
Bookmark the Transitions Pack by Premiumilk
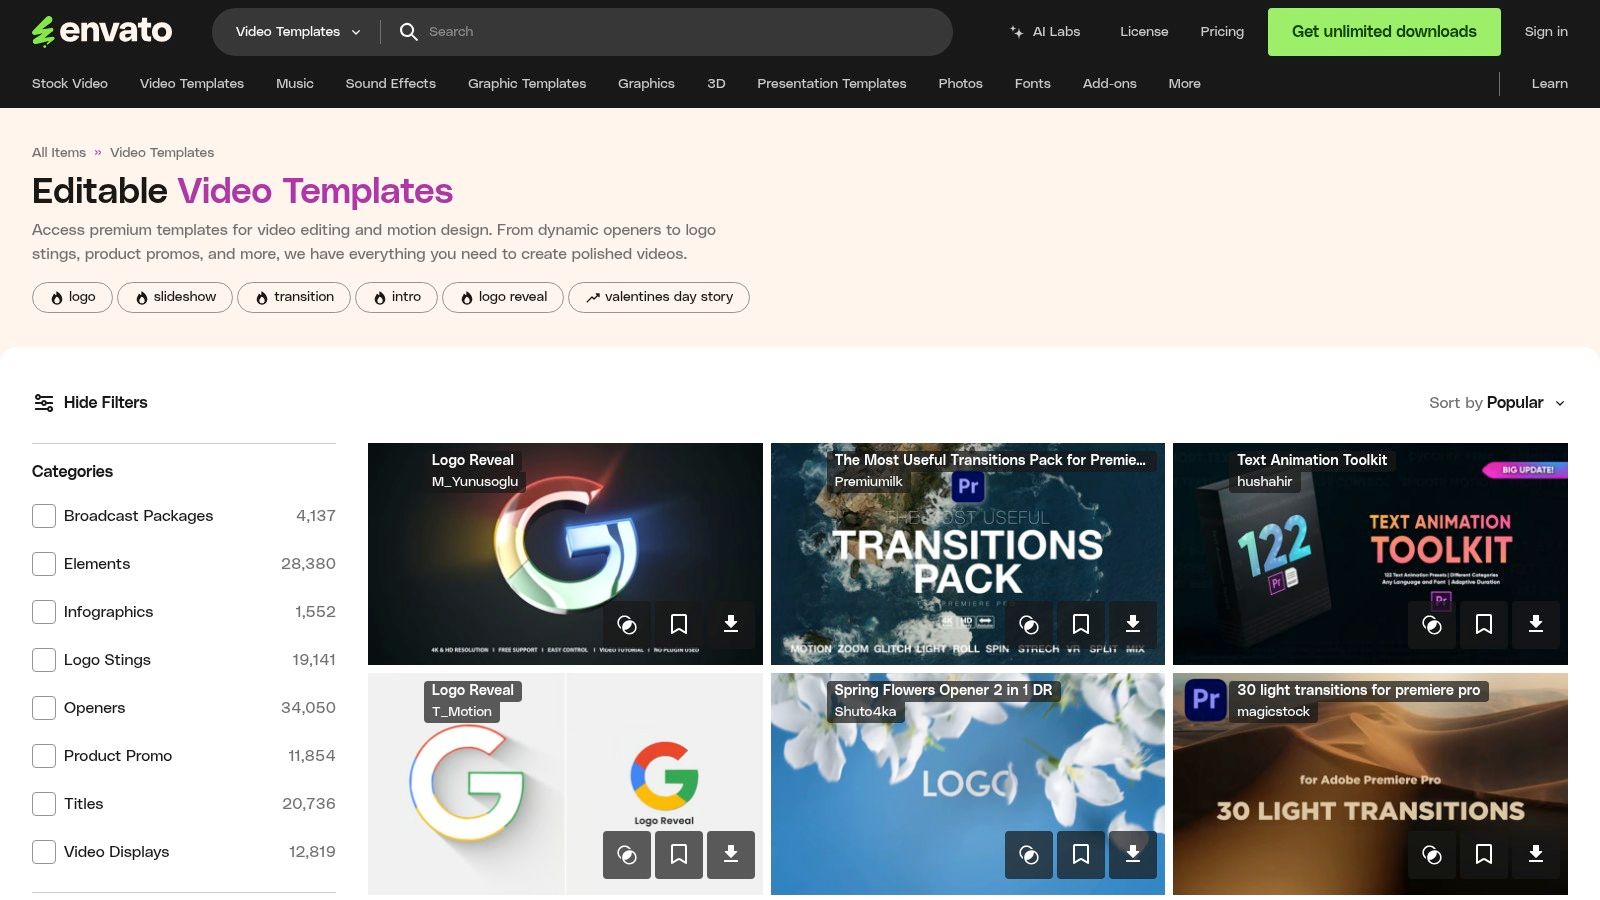coord(1081,624)
